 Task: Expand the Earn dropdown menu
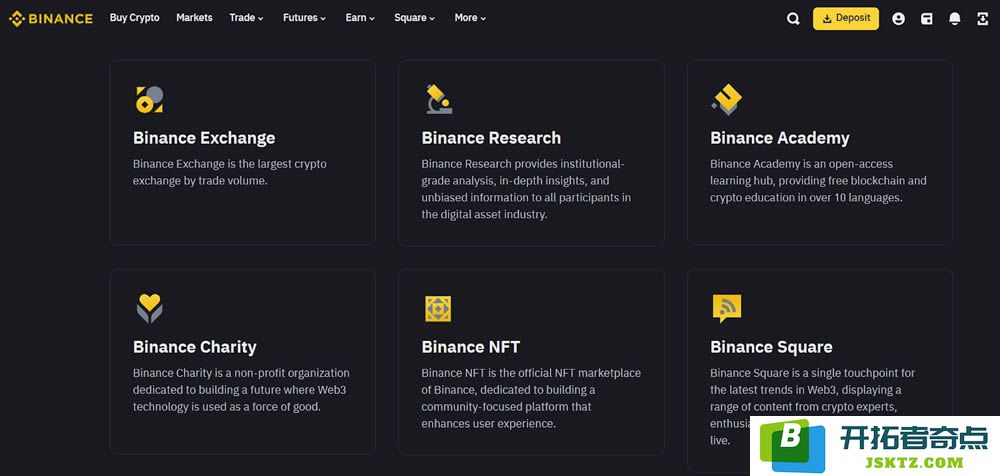click(x=360, y=18)
